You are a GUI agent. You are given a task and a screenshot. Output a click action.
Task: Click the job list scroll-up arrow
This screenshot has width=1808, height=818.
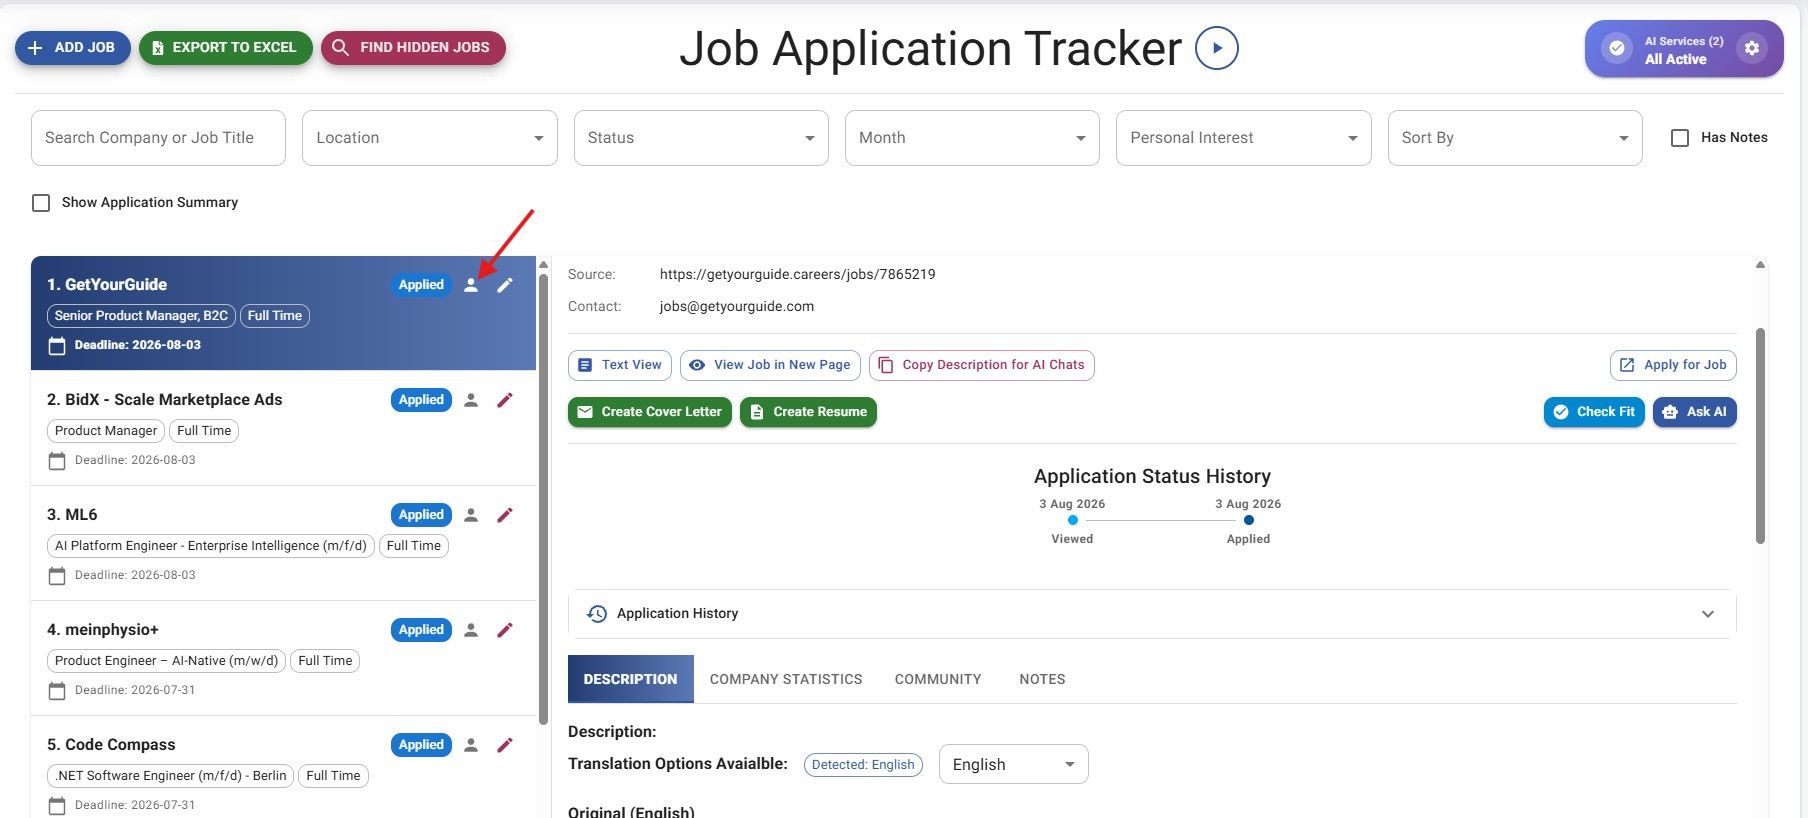point(543,265)
